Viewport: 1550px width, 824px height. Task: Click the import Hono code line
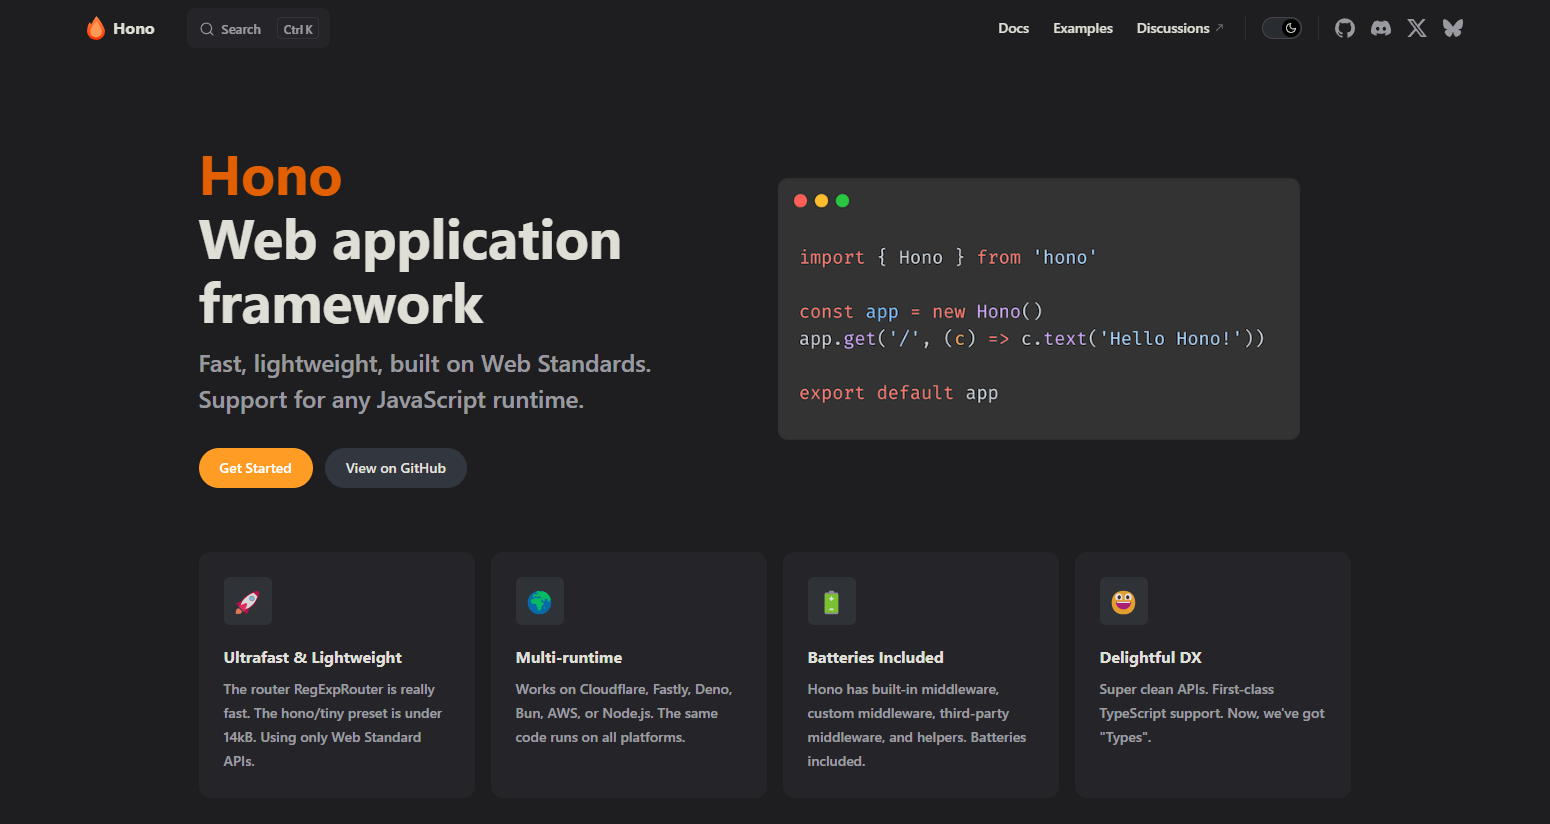948,257
